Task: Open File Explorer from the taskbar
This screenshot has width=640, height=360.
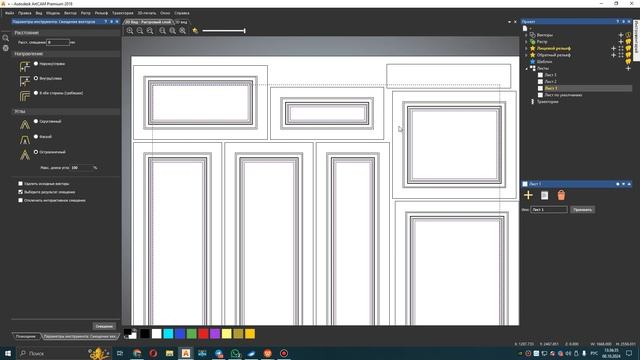Action: tap(169, 353)
